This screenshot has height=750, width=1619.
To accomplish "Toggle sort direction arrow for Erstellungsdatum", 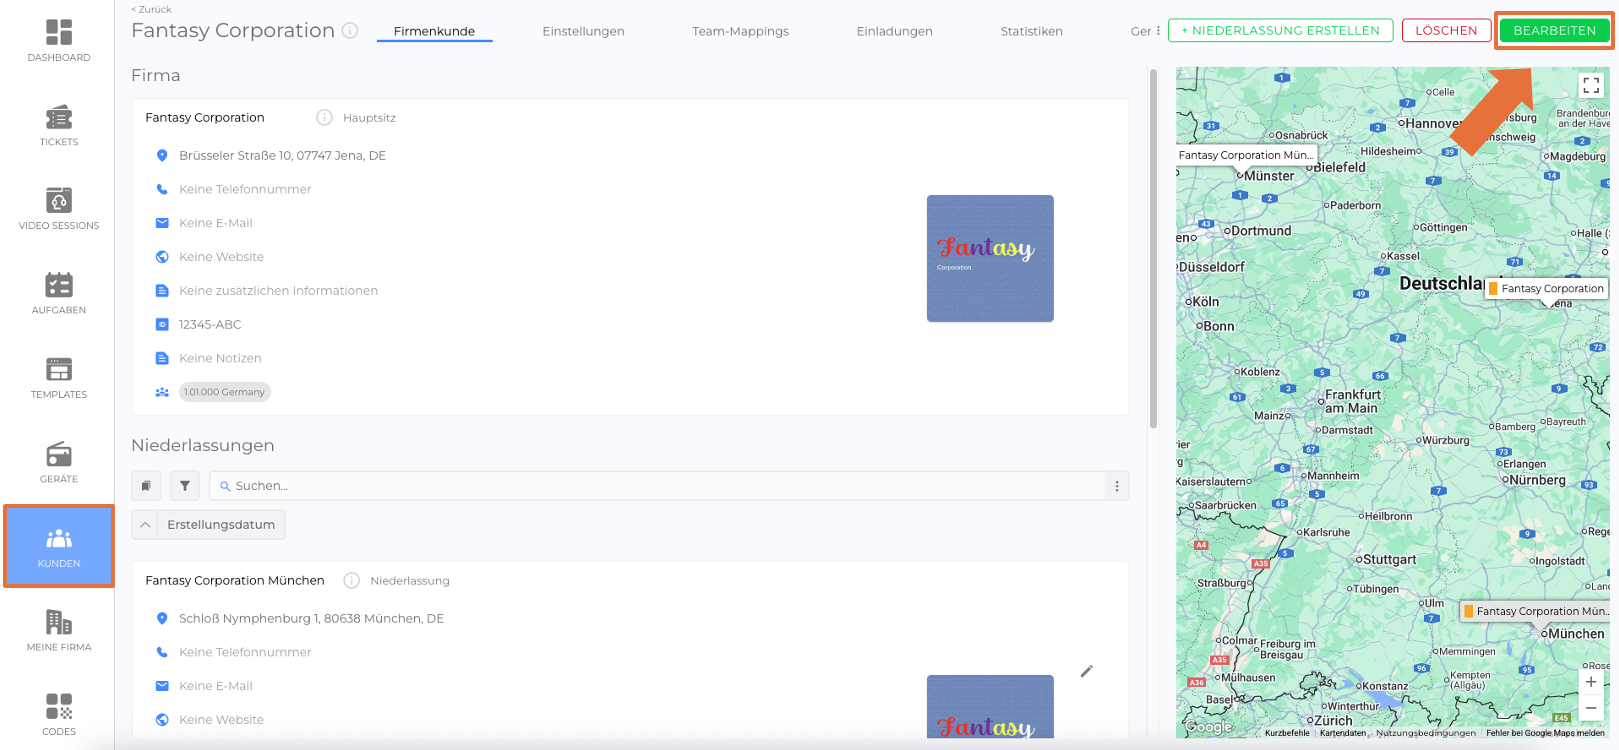I will [x=145, y=525].
